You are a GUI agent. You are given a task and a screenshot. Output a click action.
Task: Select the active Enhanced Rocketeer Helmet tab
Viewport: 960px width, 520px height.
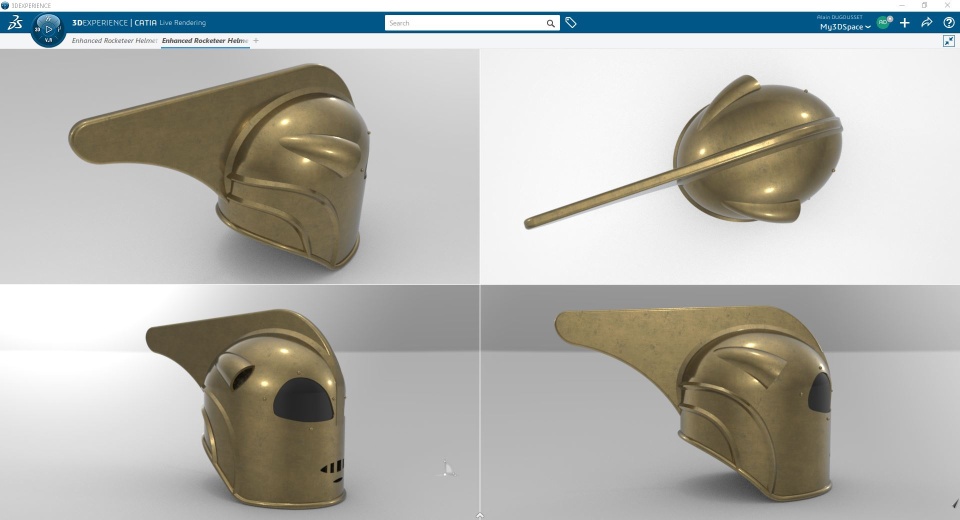point(205,40)
